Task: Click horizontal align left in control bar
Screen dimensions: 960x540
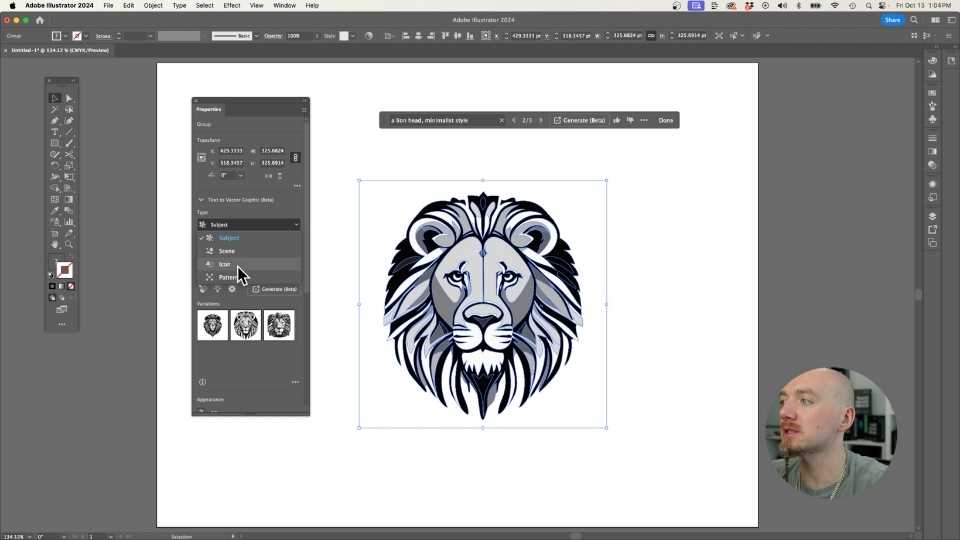Action: point(405,36)
